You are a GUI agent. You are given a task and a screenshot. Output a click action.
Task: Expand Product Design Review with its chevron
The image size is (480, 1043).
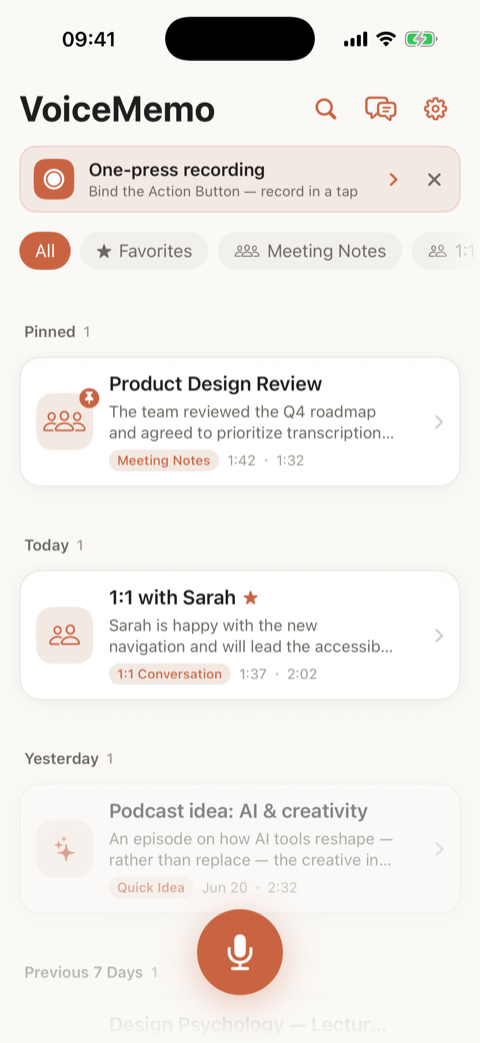(439, 422)
